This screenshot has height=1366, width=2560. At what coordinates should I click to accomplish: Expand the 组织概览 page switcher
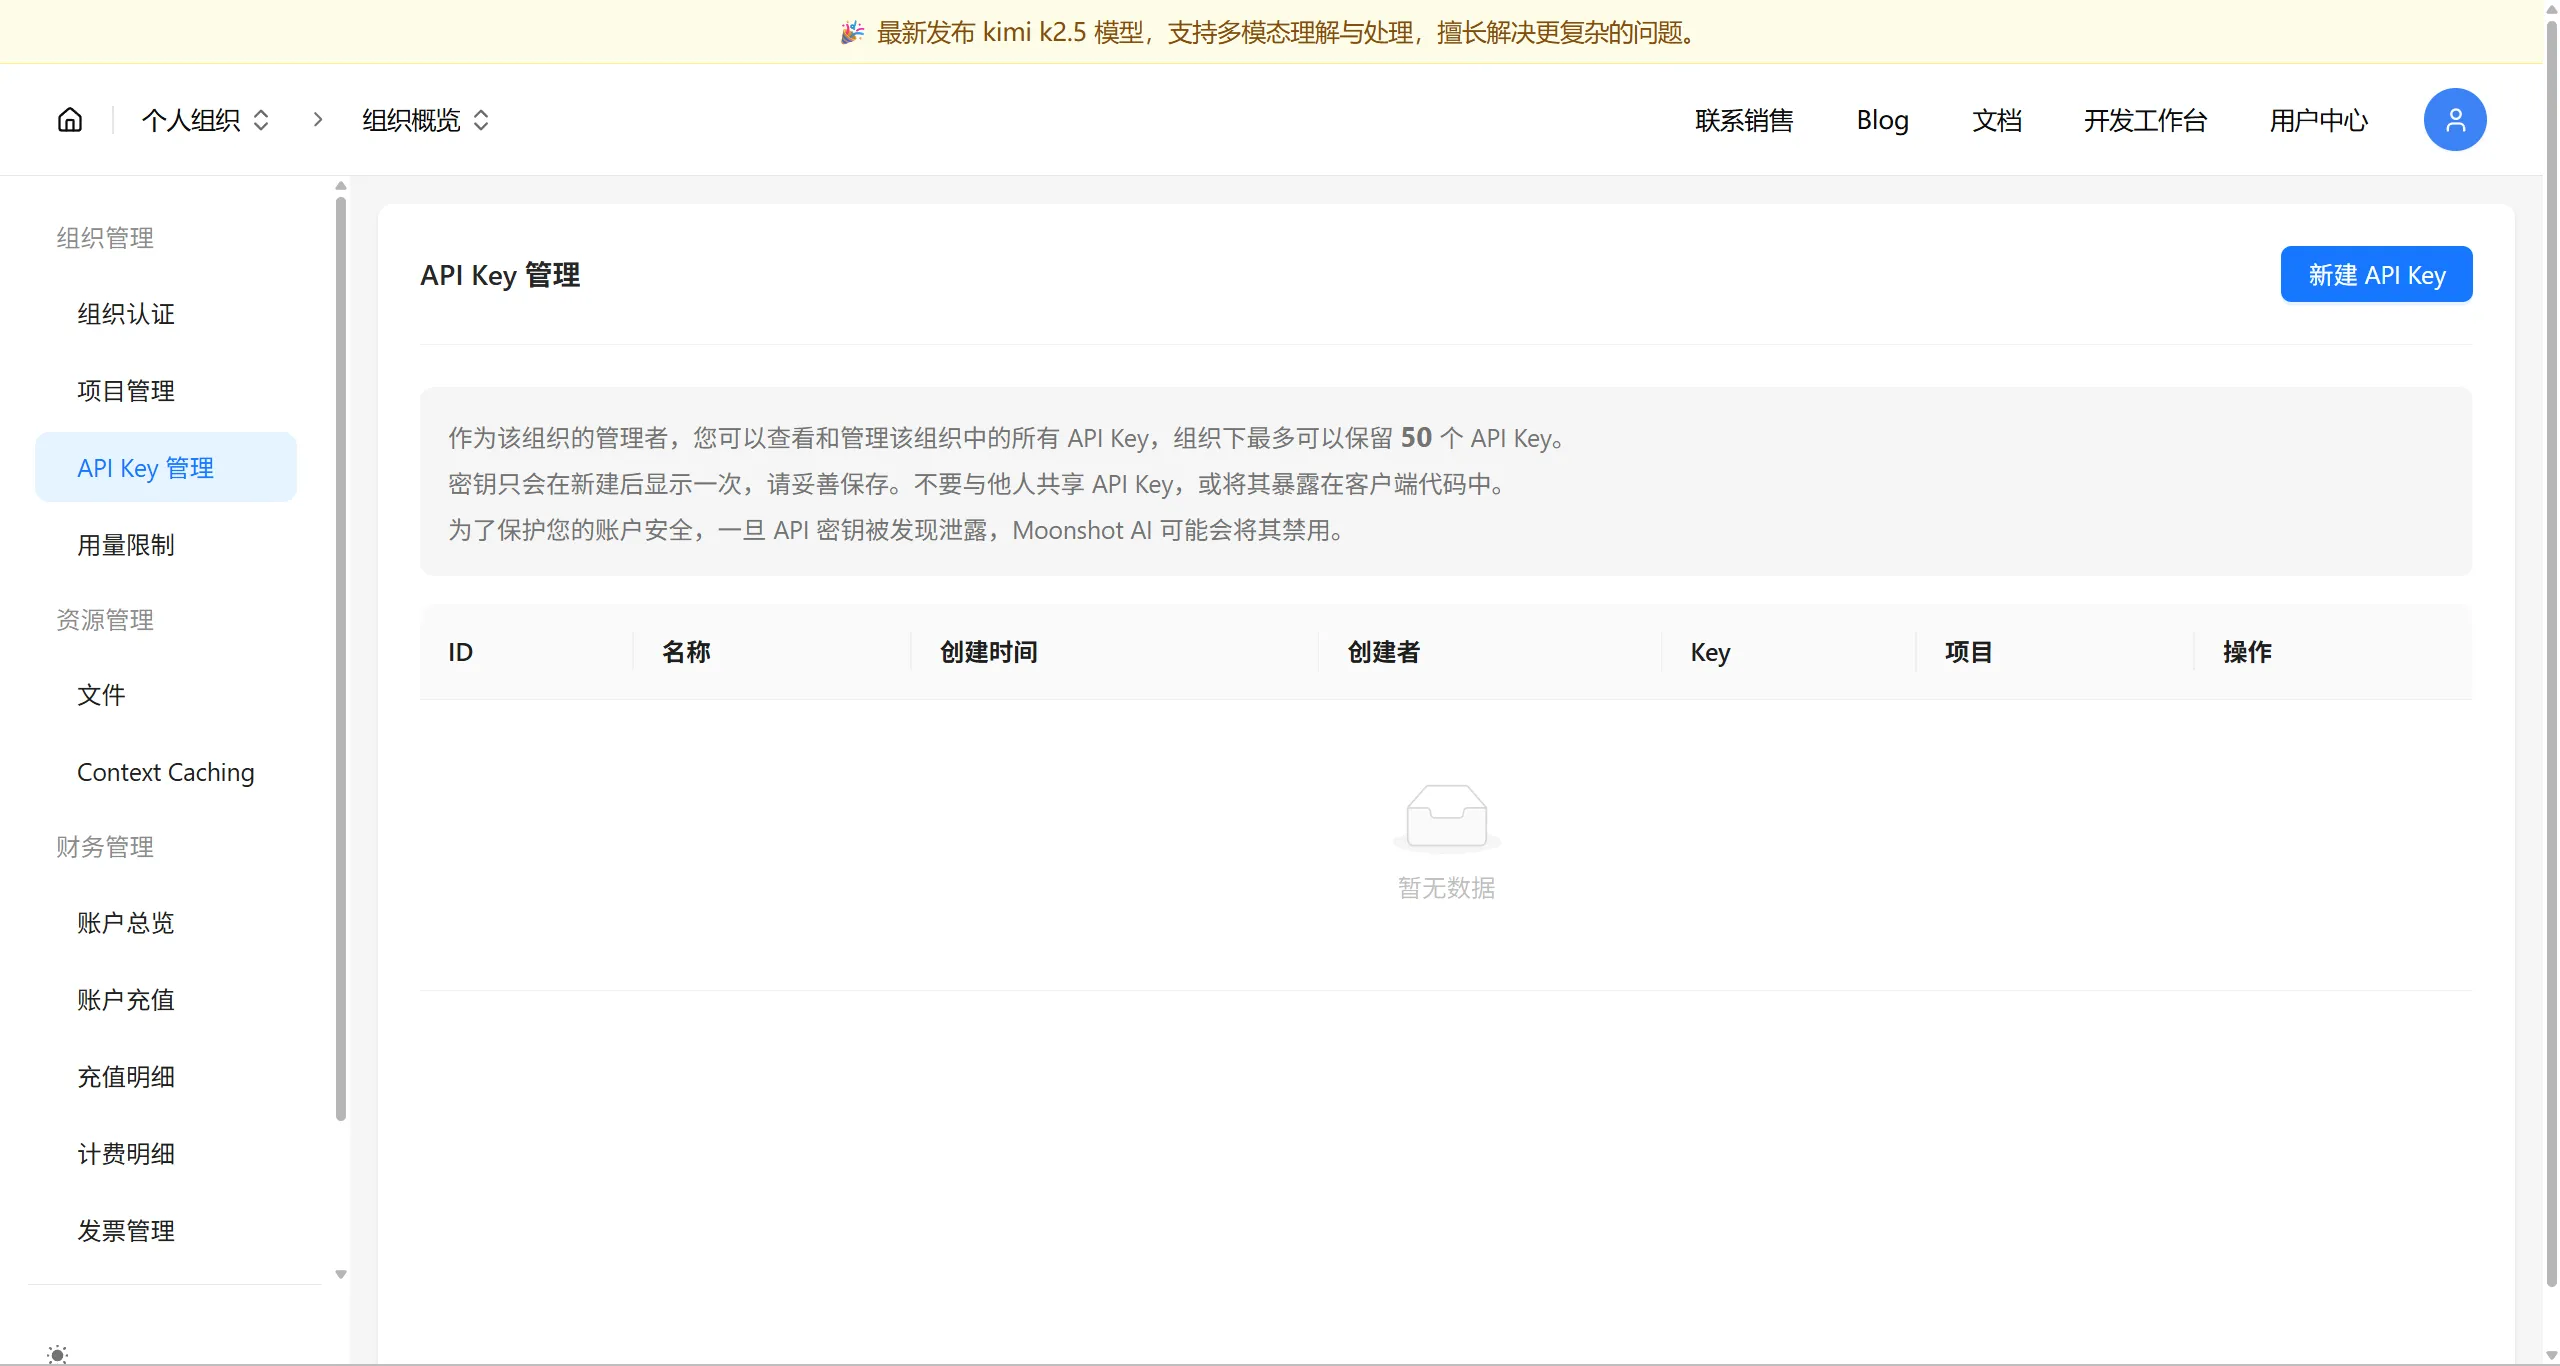click(426, 120)
